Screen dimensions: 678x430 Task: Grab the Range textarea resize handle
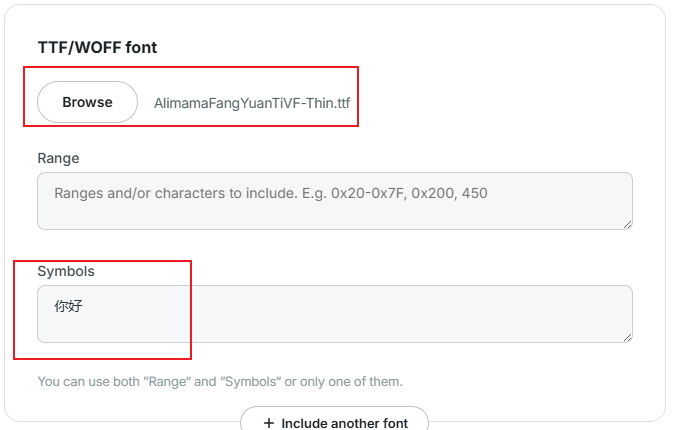click(627, 224)
